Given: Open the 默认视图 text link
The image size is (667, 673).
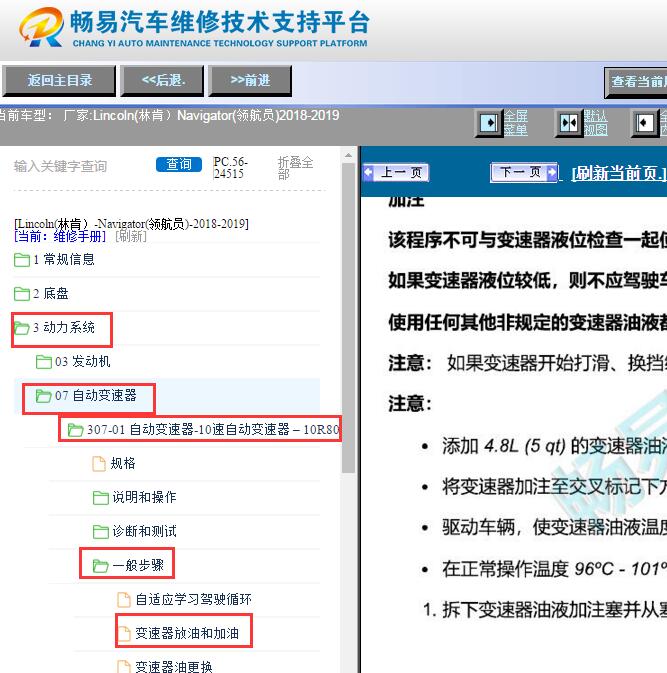Looking at the screenshot, I should (595, 123).
